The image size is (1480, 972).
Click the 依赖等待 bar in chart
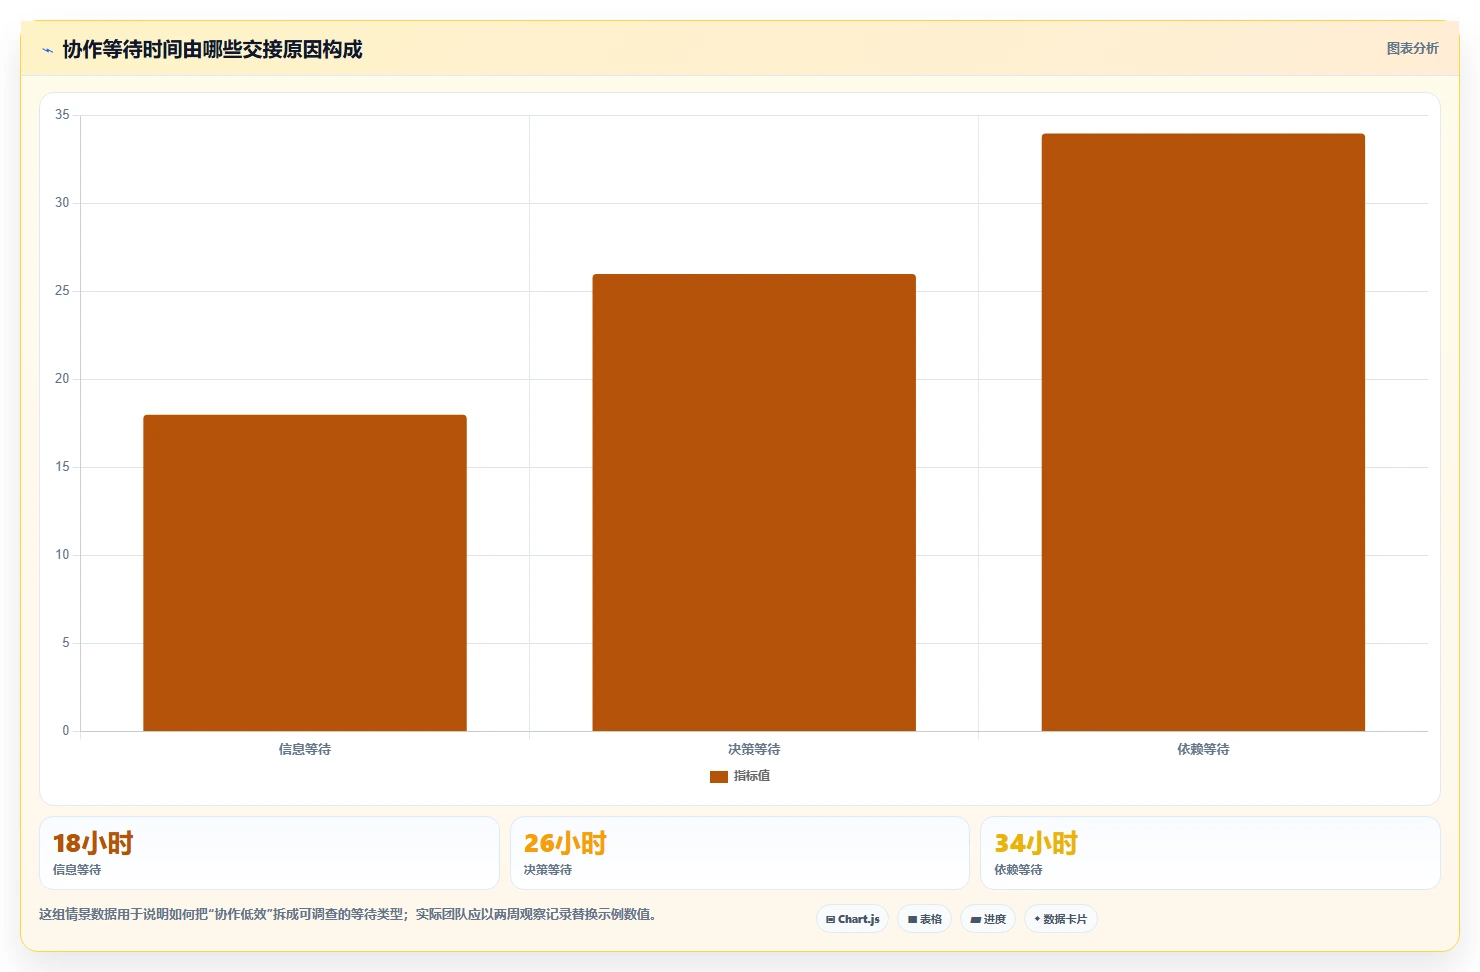(x=1203, y=432)
